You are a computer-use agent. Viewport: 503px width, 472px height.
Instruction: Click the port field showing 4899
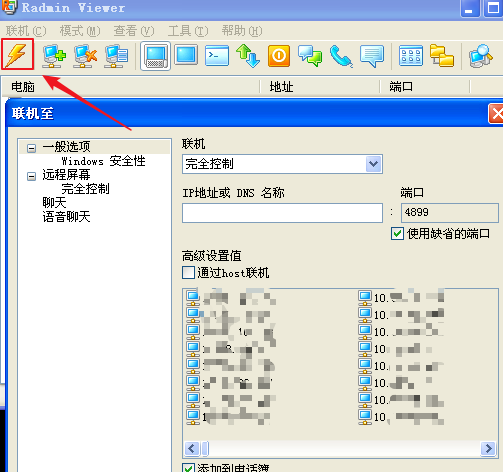[450, 213]
